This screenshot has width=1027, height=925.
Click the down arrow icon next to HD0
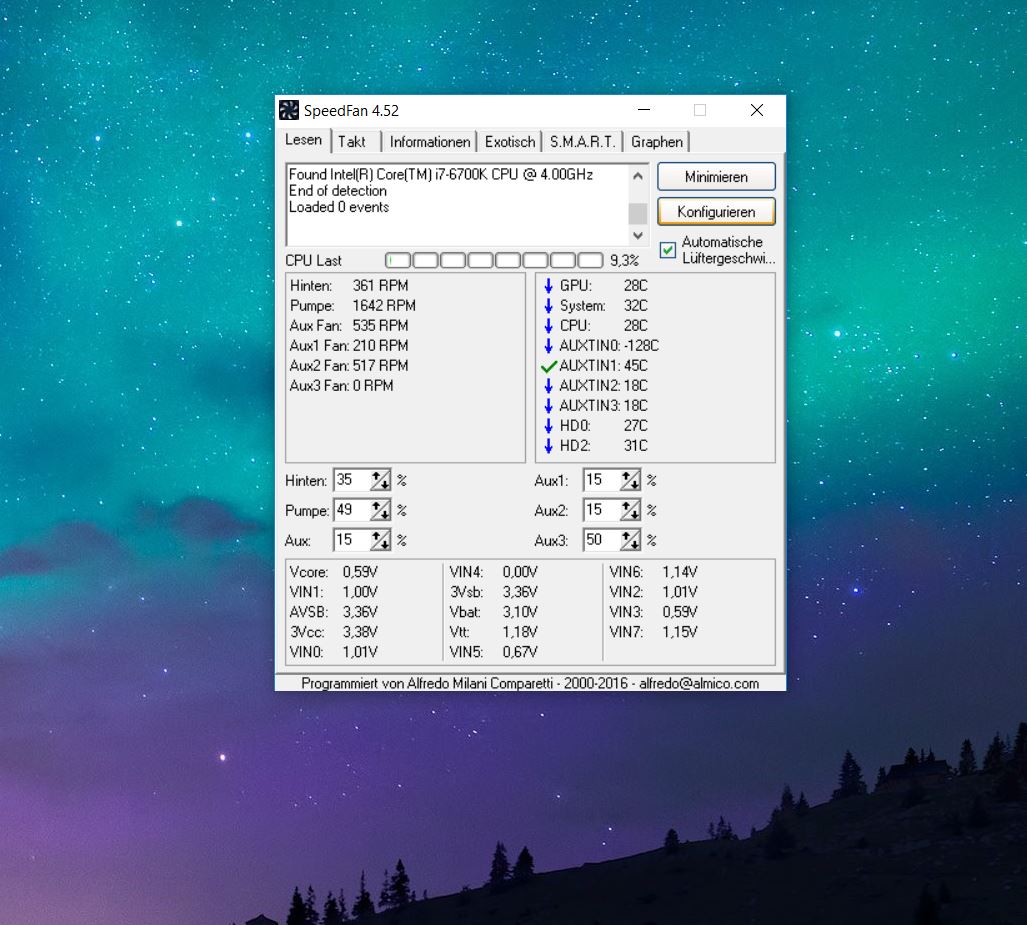pos(549,426)
